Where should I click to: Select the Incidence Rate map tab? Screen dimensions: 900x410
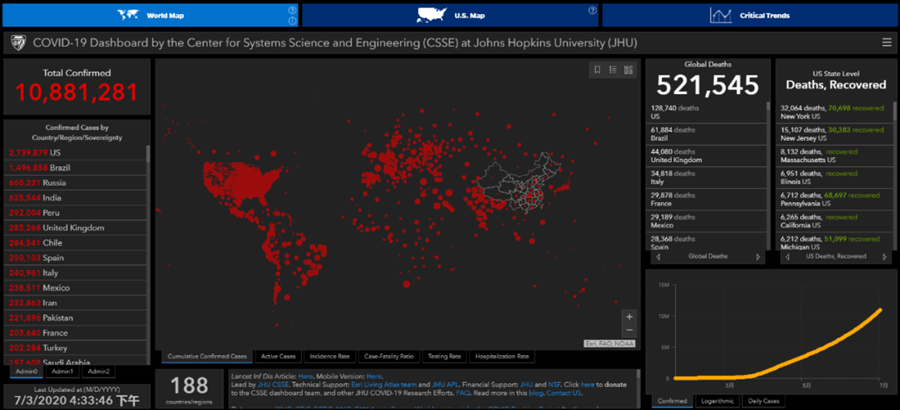pyautogui.click(x=329, y=357)
